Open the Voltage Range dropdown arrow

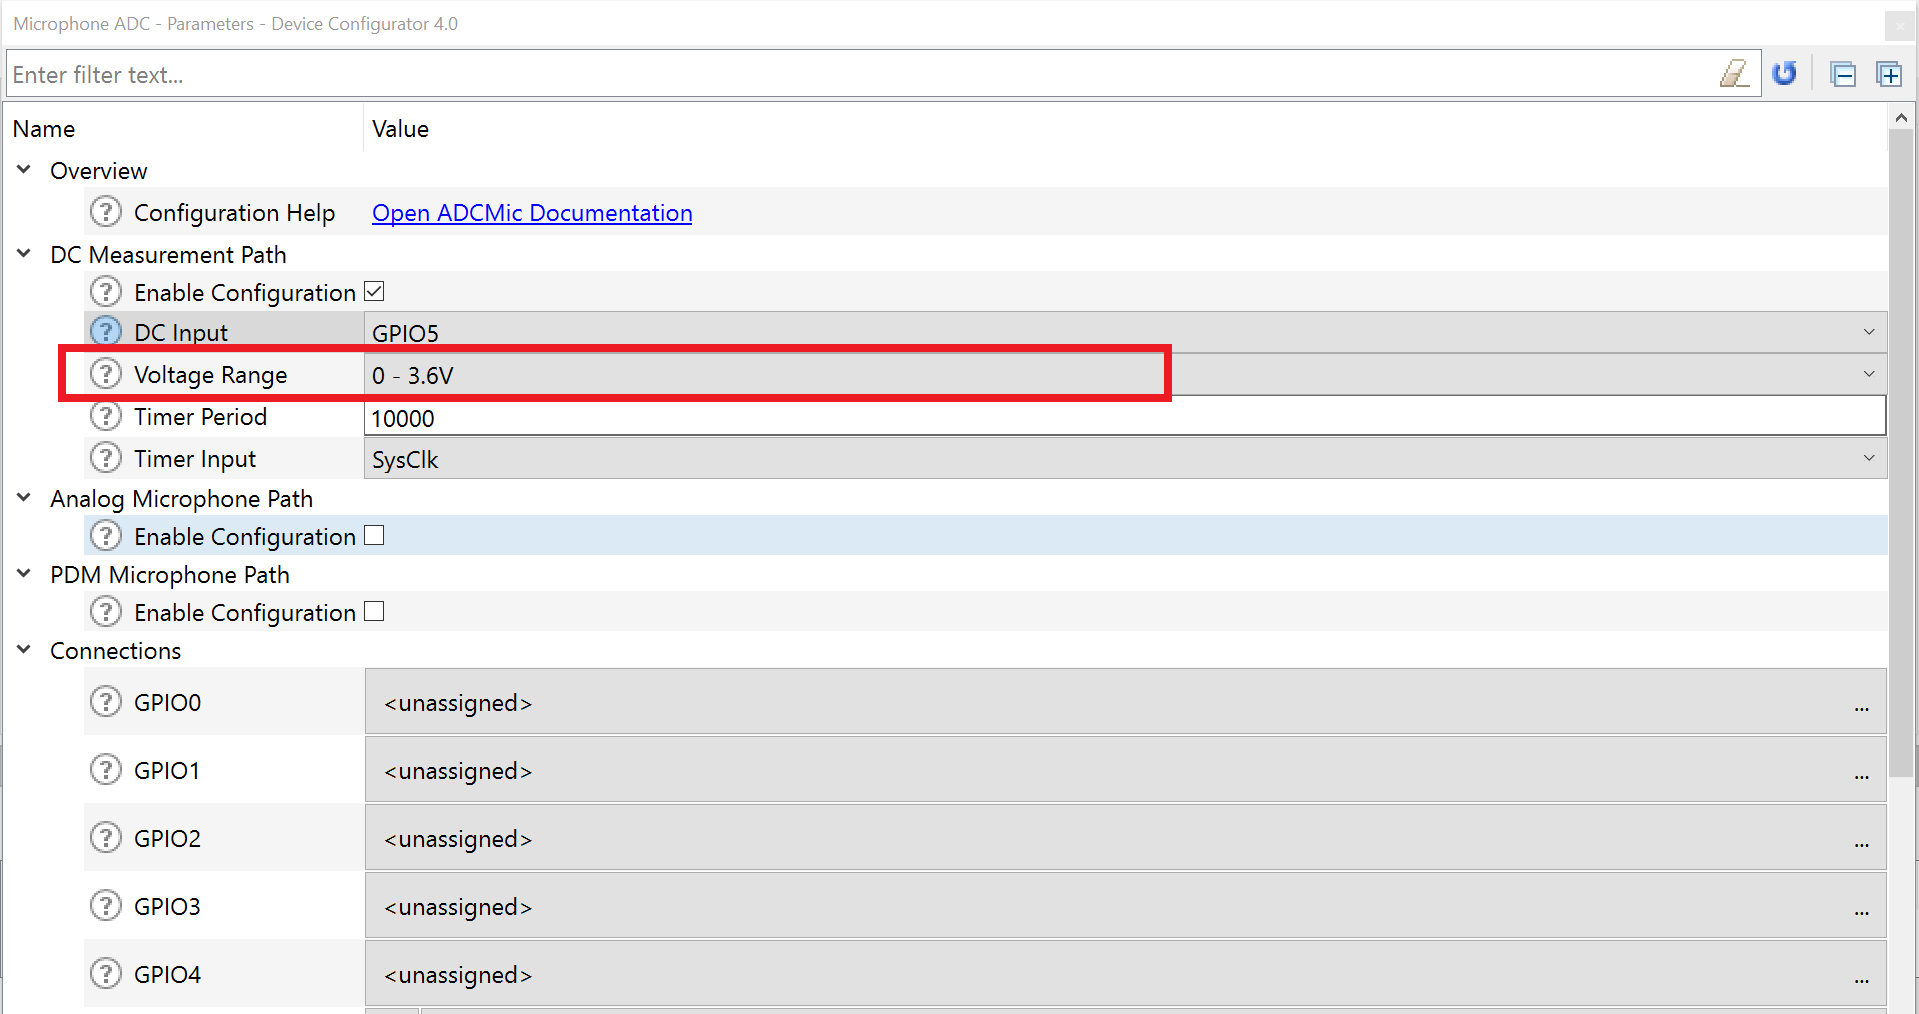tap(1868, 374)
